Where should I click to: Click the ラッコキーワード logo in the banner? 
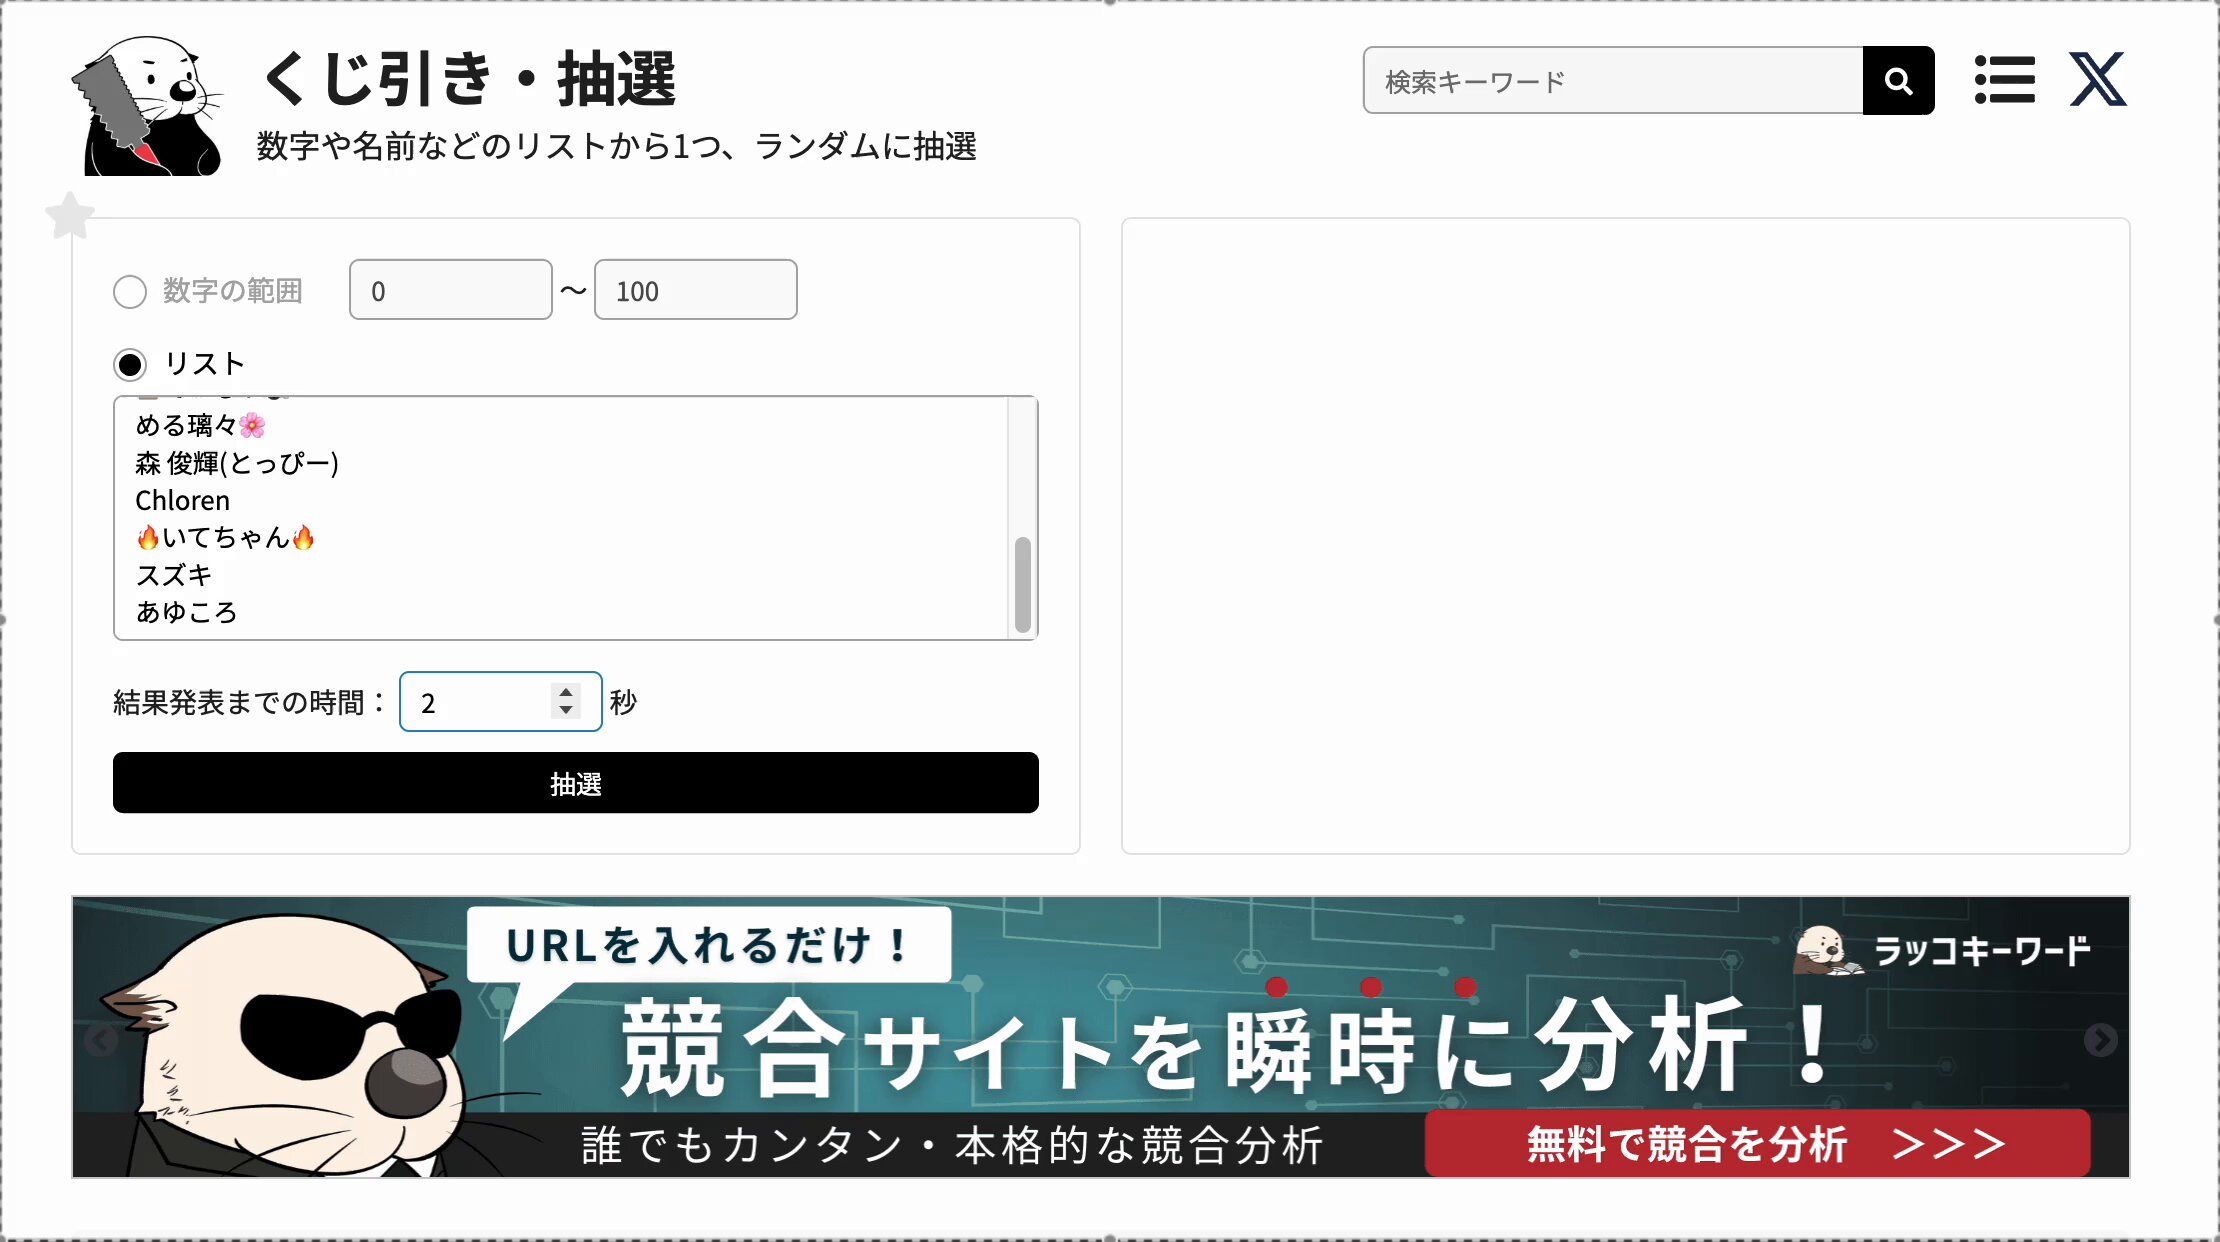click(1942, 950)
